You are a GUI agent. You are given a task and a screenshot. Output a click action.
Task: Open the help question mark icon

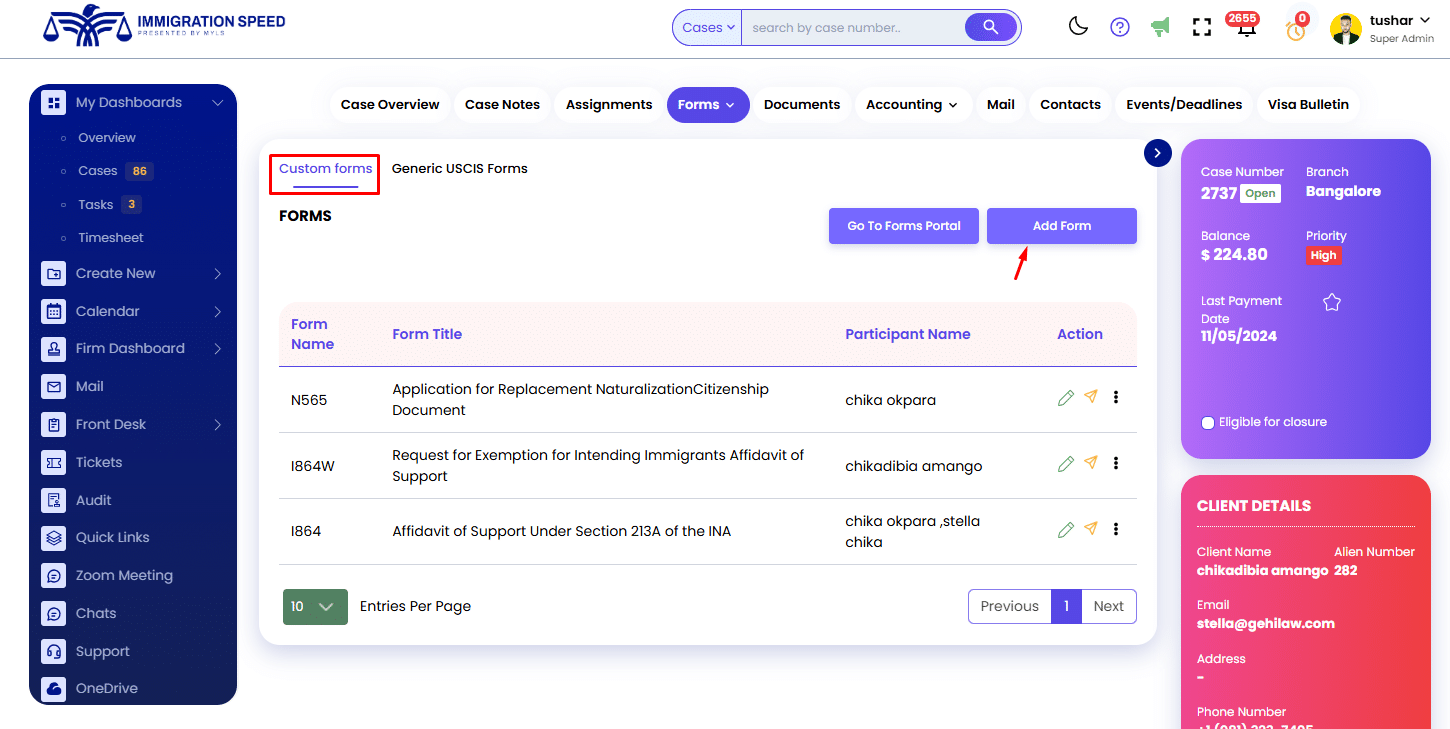coord(1120,27)
